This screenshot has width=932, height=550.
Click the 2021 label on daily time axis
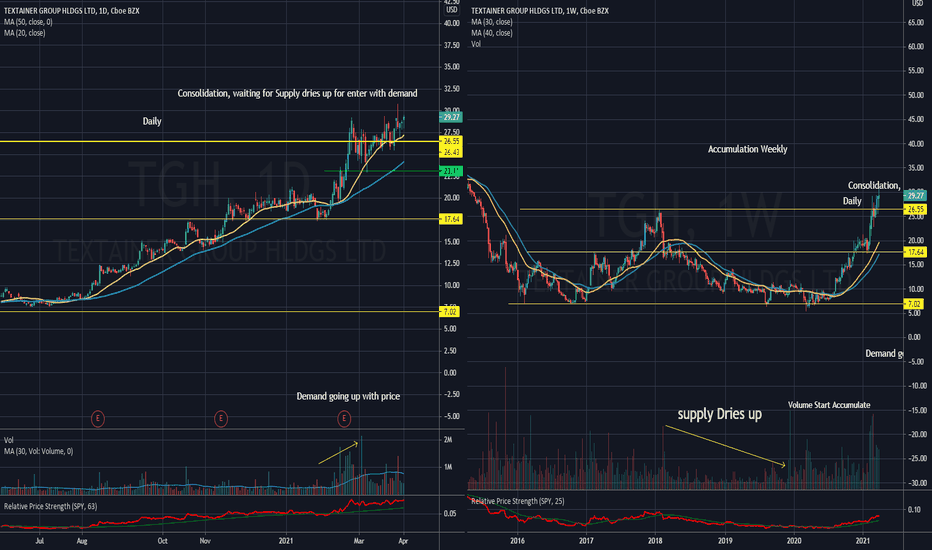point(286,541)
